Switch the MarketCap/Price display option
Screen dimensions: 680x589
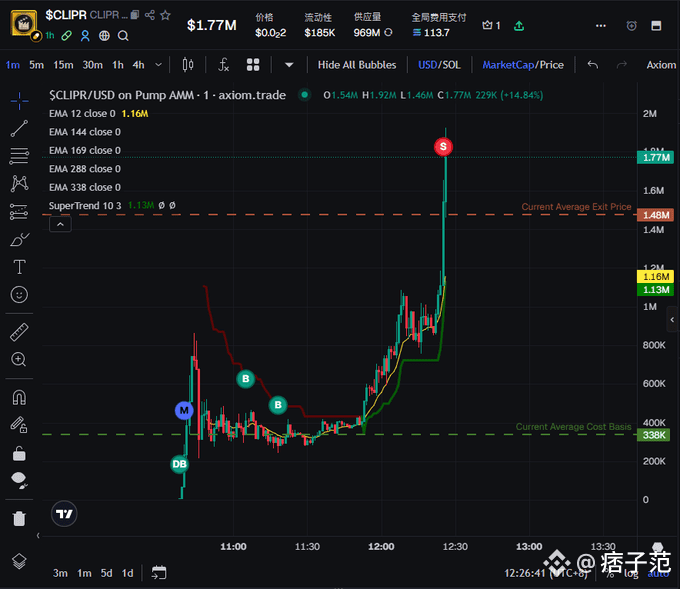click(x=523, y=65)
